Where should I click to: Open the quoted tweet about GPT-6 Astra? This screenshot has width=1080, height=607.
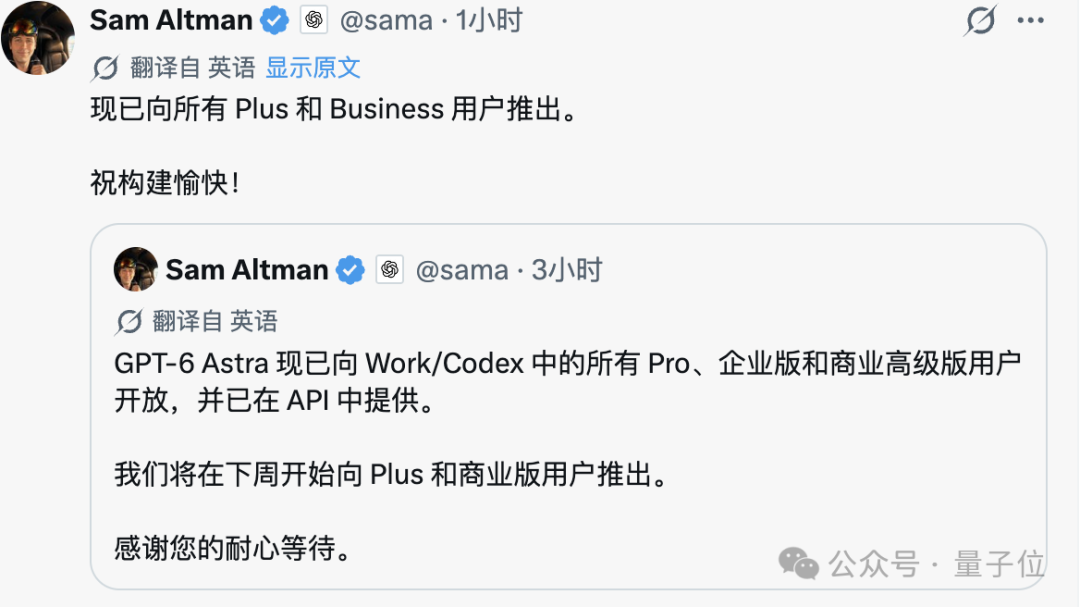point(568,406)
